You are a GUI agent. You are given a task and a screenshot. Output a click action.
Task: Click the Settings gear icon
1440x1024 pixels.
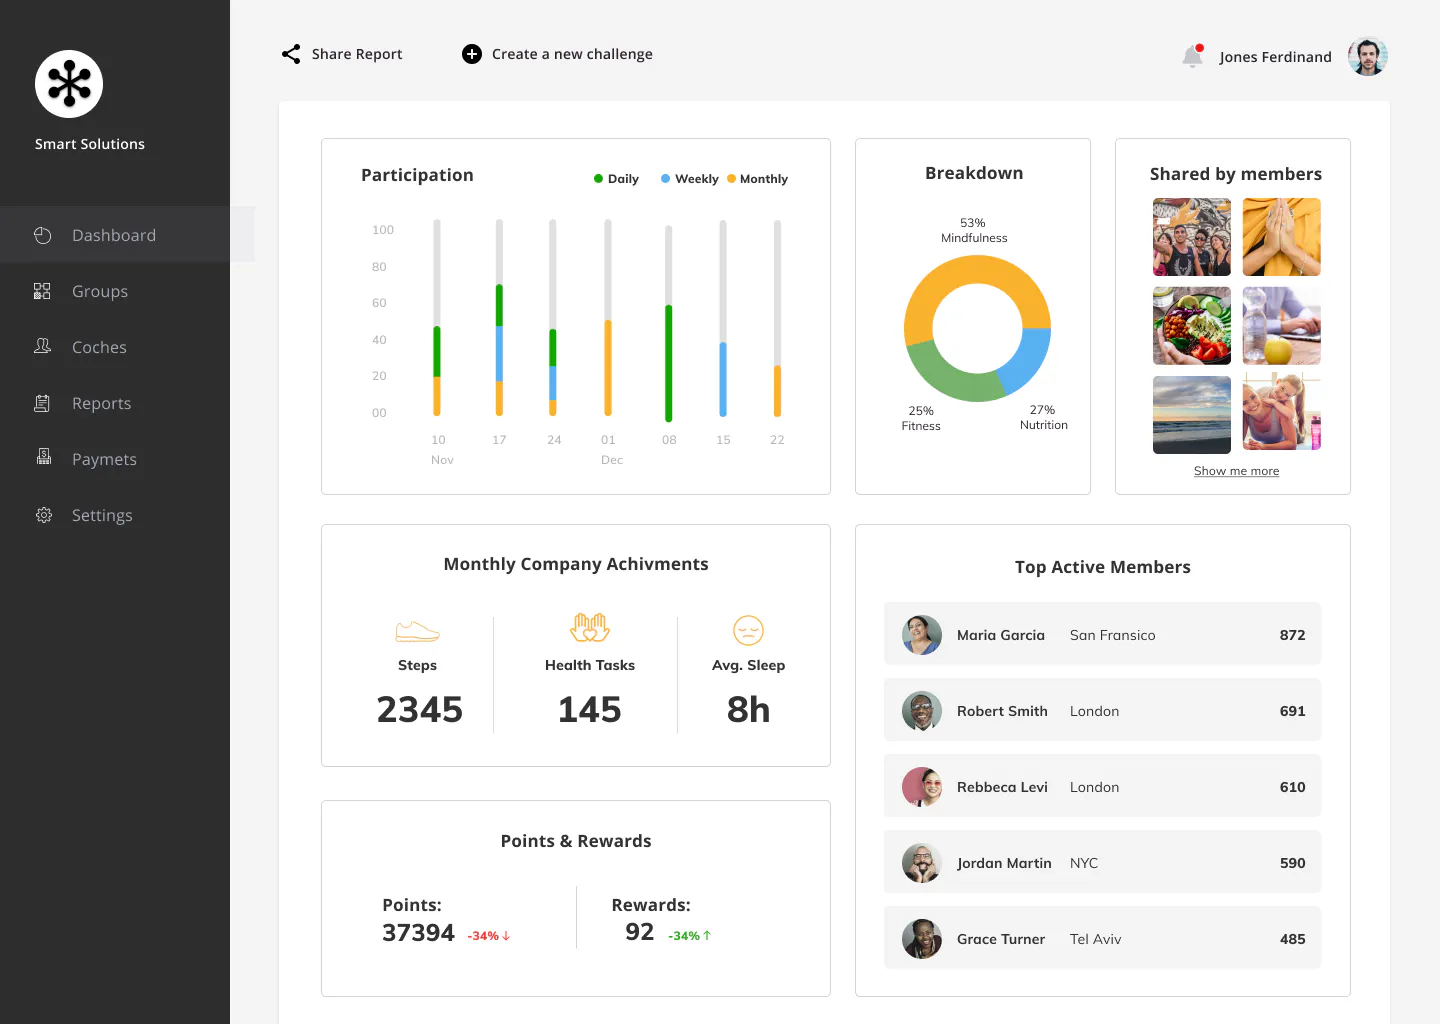[44, 515]
